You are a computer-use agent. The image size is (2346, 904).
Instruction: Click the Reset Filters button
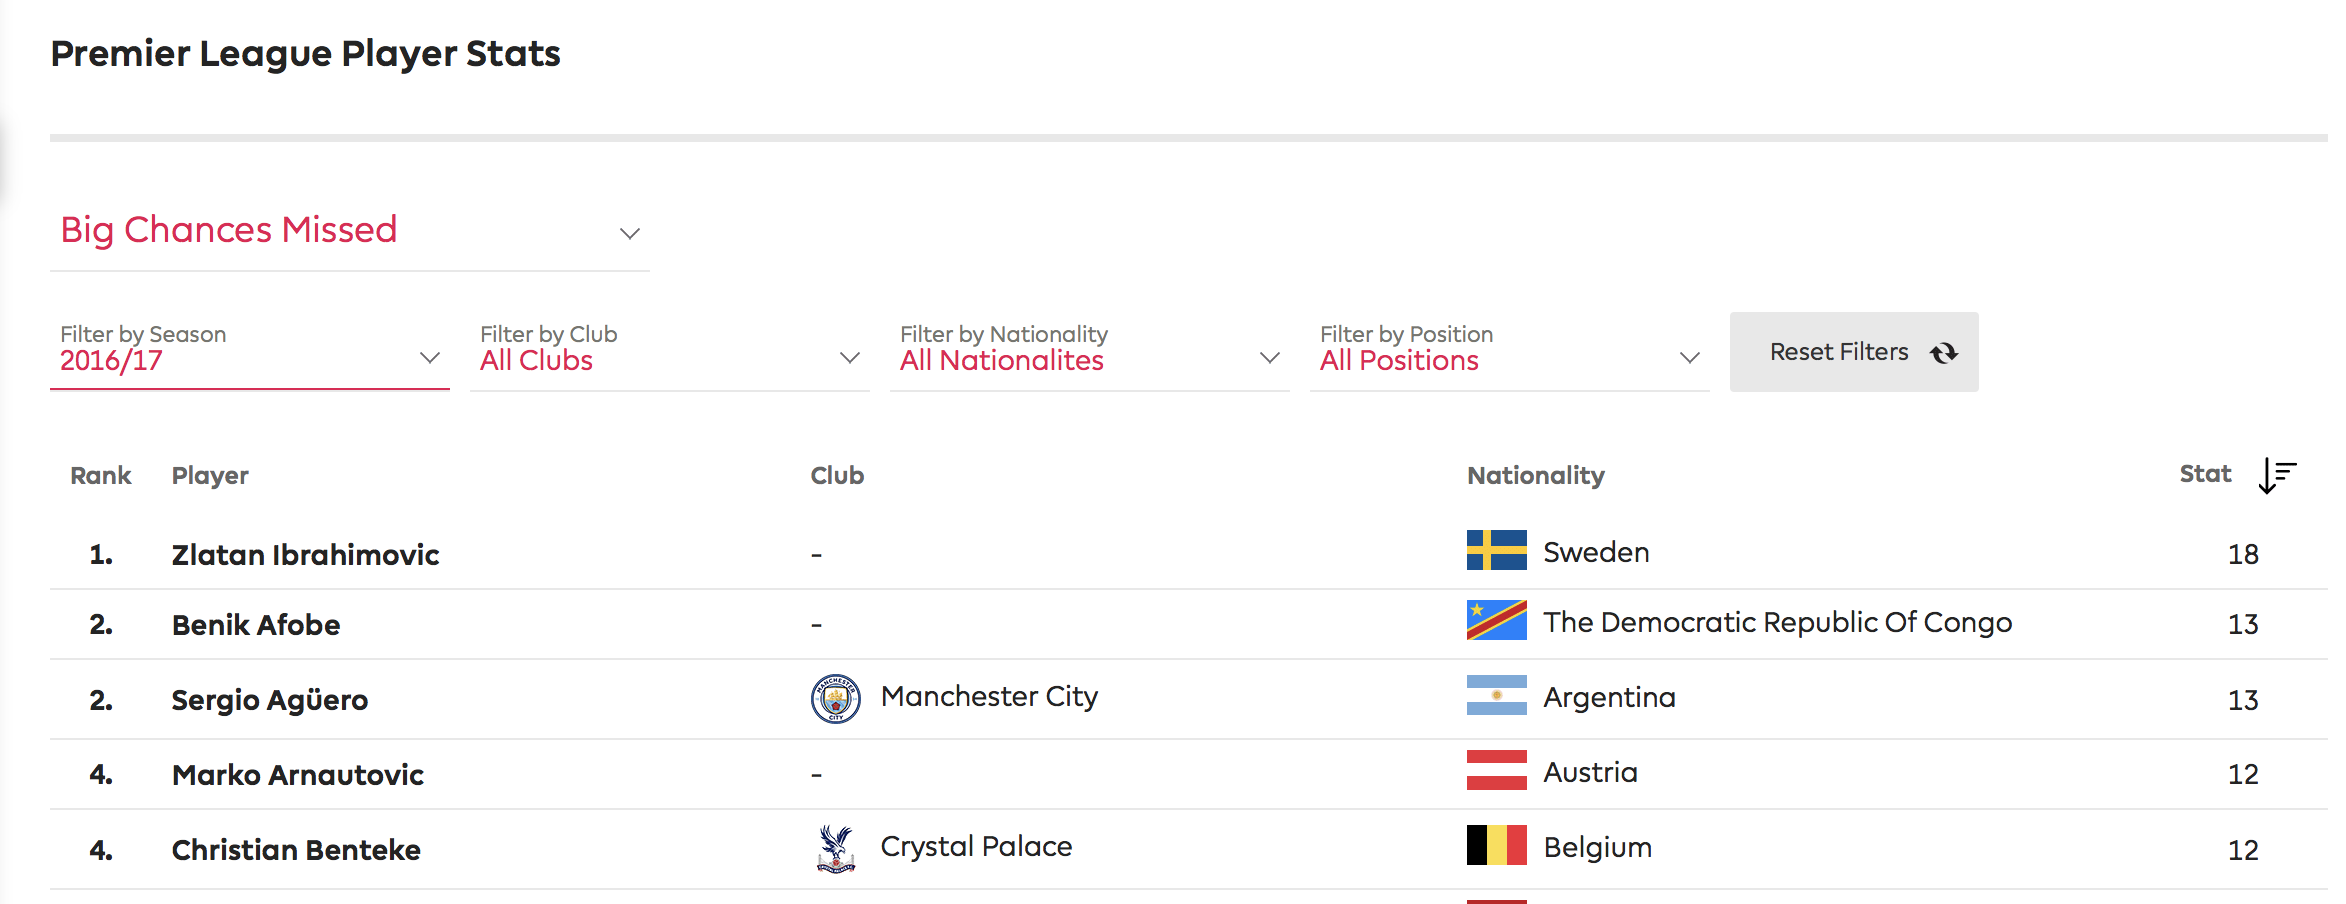1854,352
